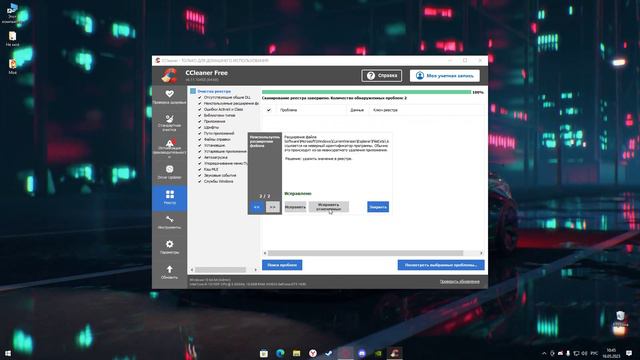This screenshot has height=360, width=640.
Task: Click the language indicator in the tray
Action: click(x=595, y=353)
